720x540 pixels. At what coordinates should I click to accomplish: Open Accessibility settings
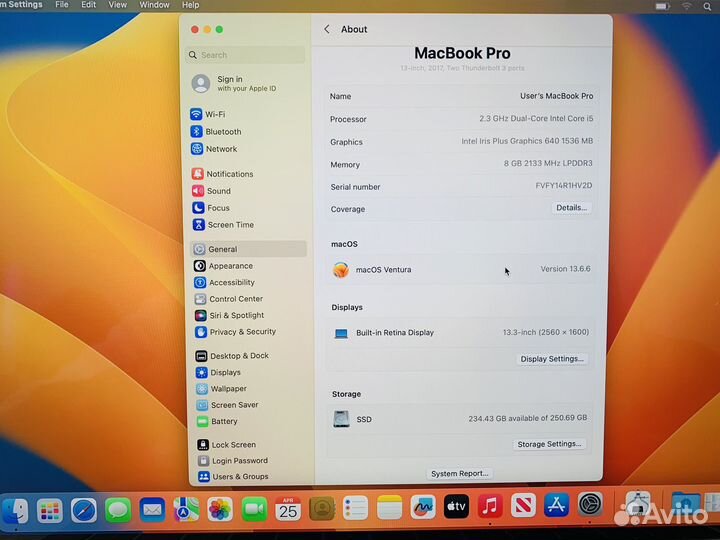pos(224,282)
